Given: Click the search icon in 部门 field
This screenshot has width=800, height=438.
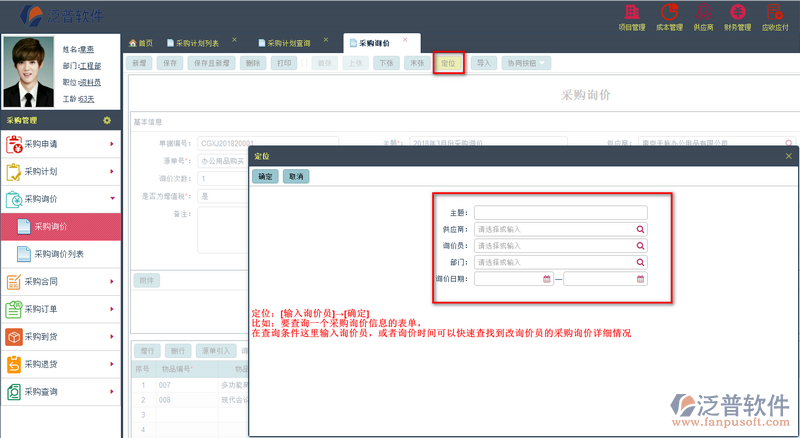Looking at the screenshot, I should 640,262.
